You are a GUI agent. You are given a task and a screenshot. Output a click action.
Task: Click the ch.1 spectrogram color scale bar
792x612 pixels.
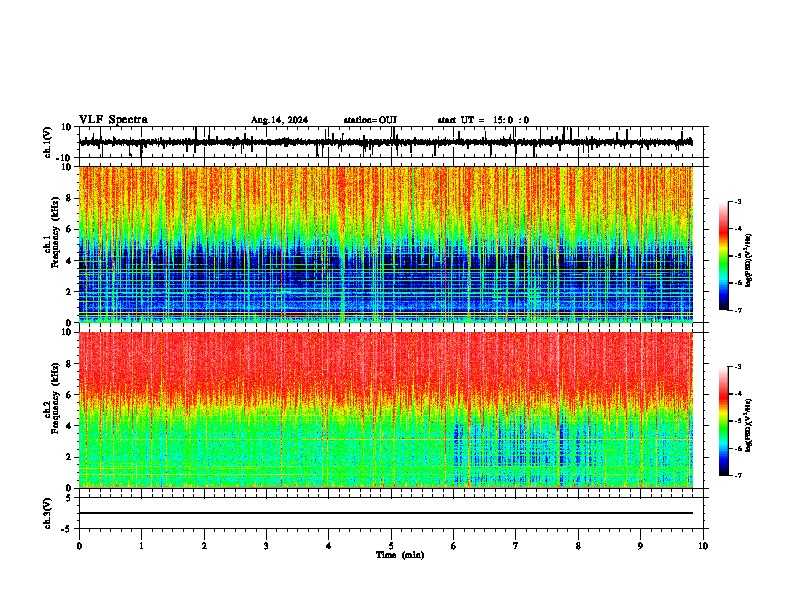pos(723,256)
